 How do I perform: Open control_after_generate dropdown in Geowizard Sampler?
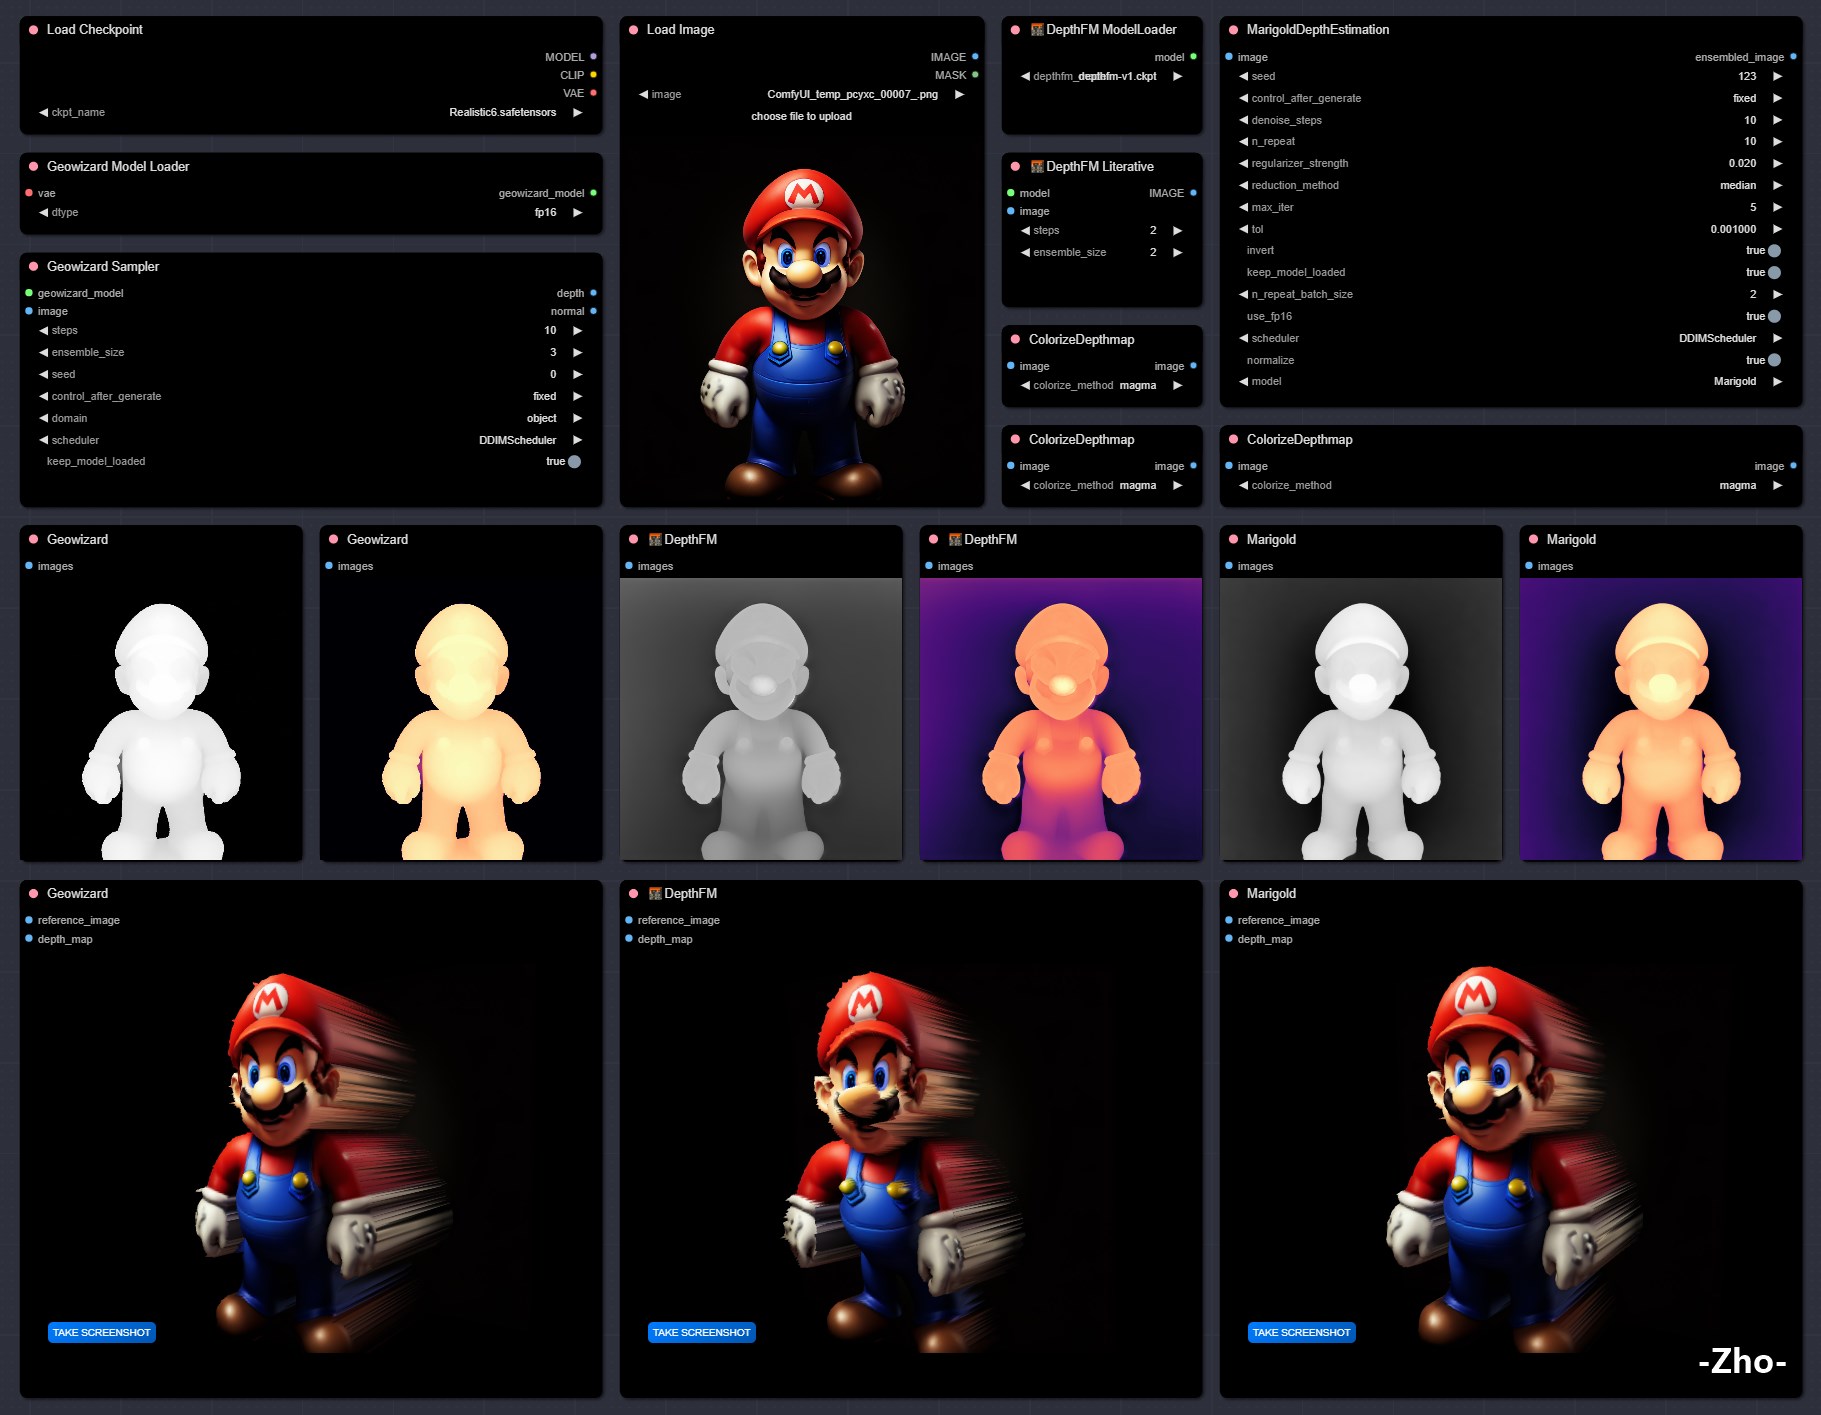pyautogui.click(x=311, y=397)
